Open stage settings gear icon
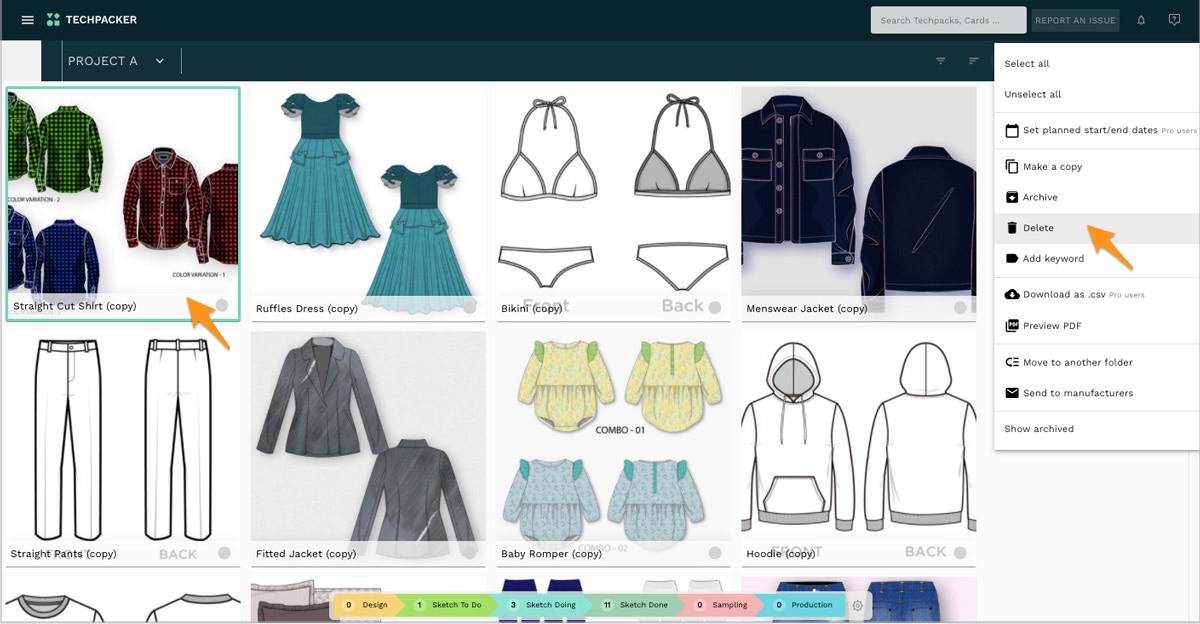 (857, 605)
